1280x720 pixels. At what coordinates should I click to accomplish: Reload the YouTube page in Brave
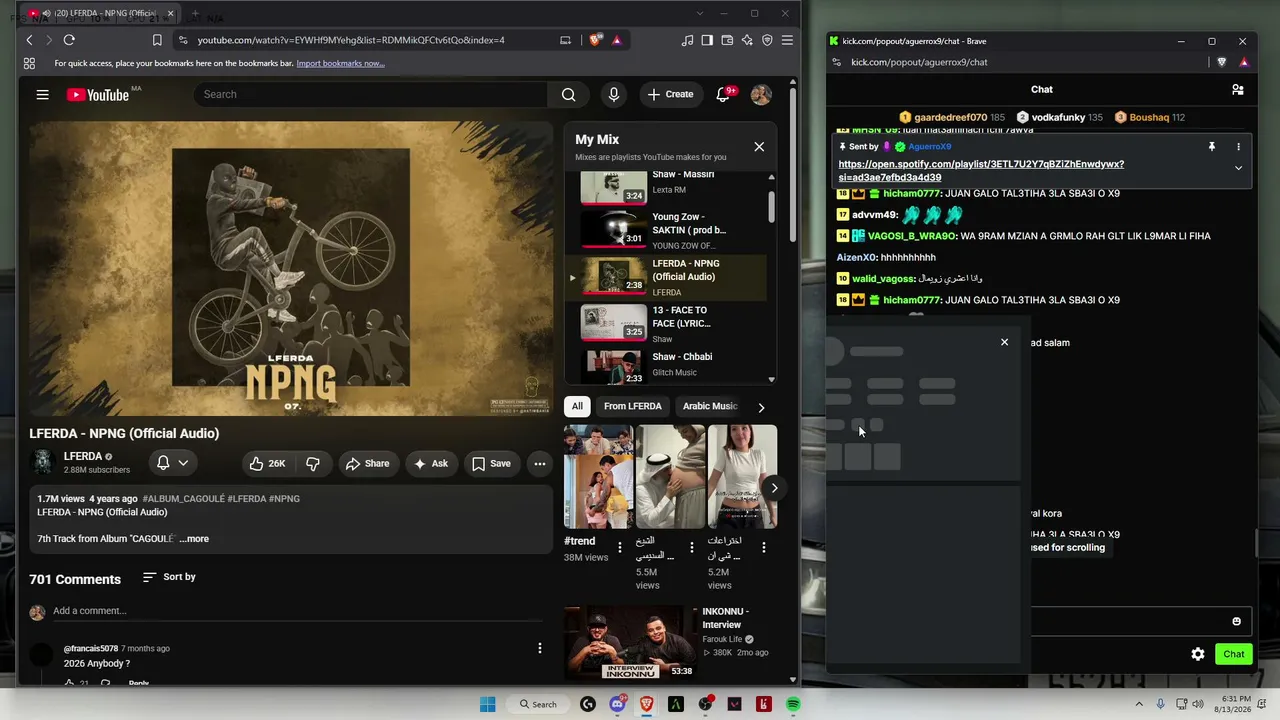69,40
